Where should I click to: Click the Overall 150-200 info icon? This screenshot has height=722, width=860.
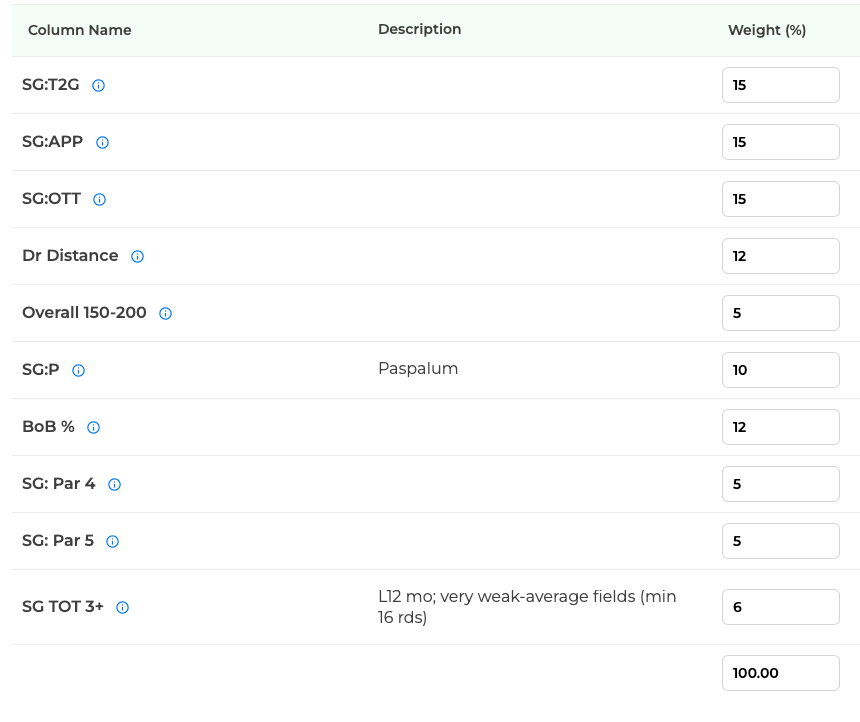(x=165, y=313)
